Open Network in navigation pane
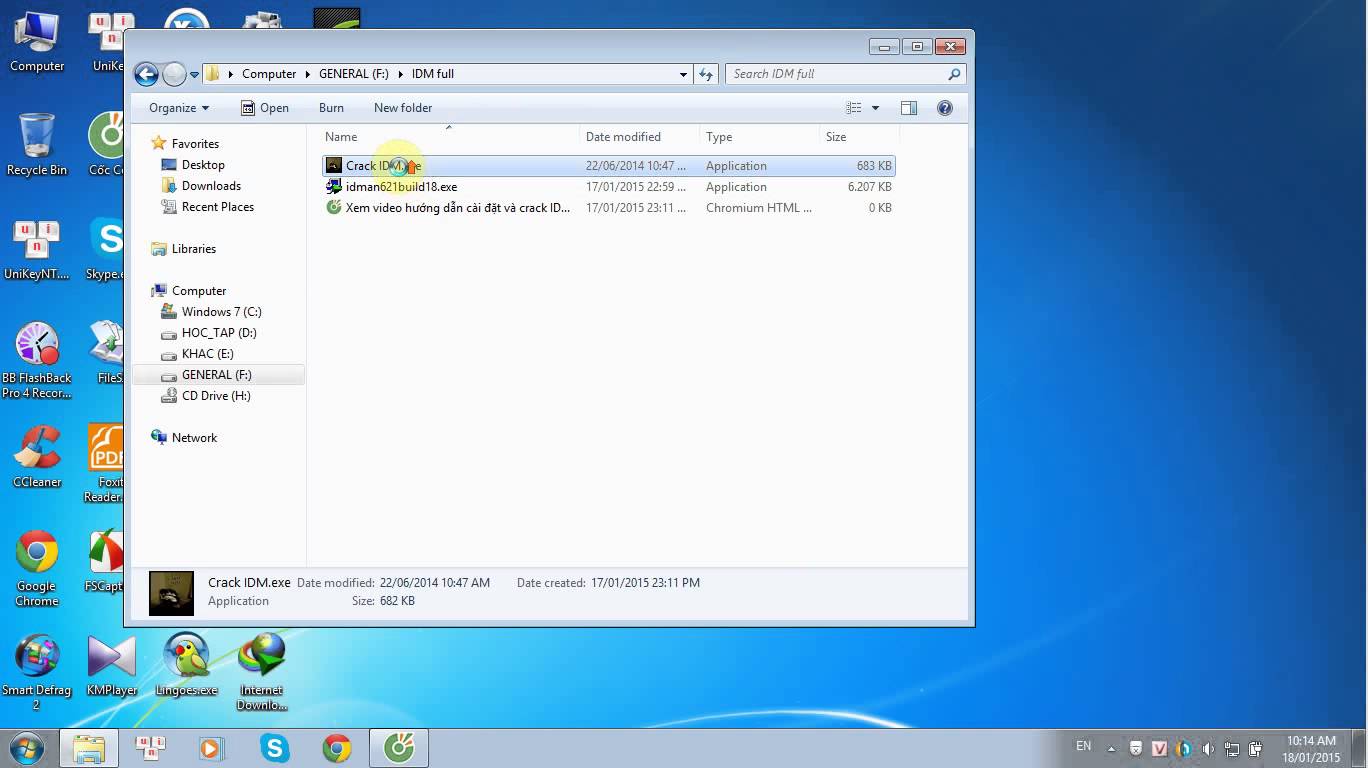 [x=194, y=438]
